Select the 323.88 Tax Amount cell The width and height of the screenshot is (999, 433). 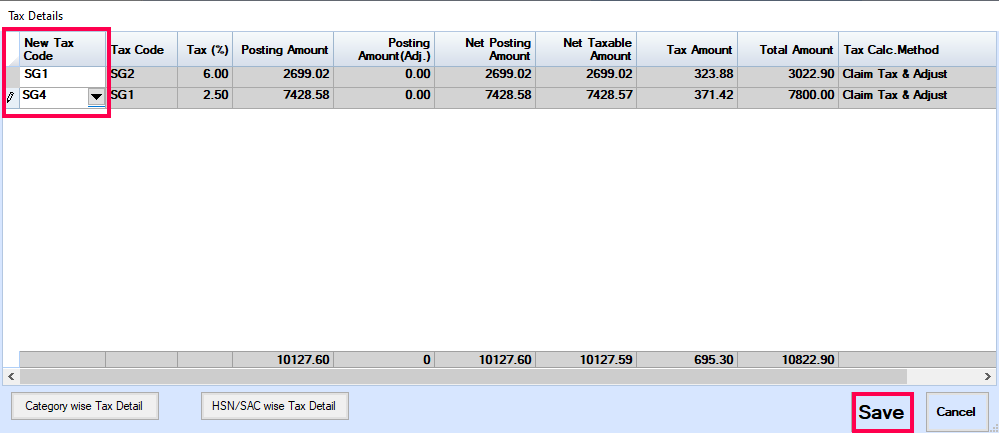687,75
